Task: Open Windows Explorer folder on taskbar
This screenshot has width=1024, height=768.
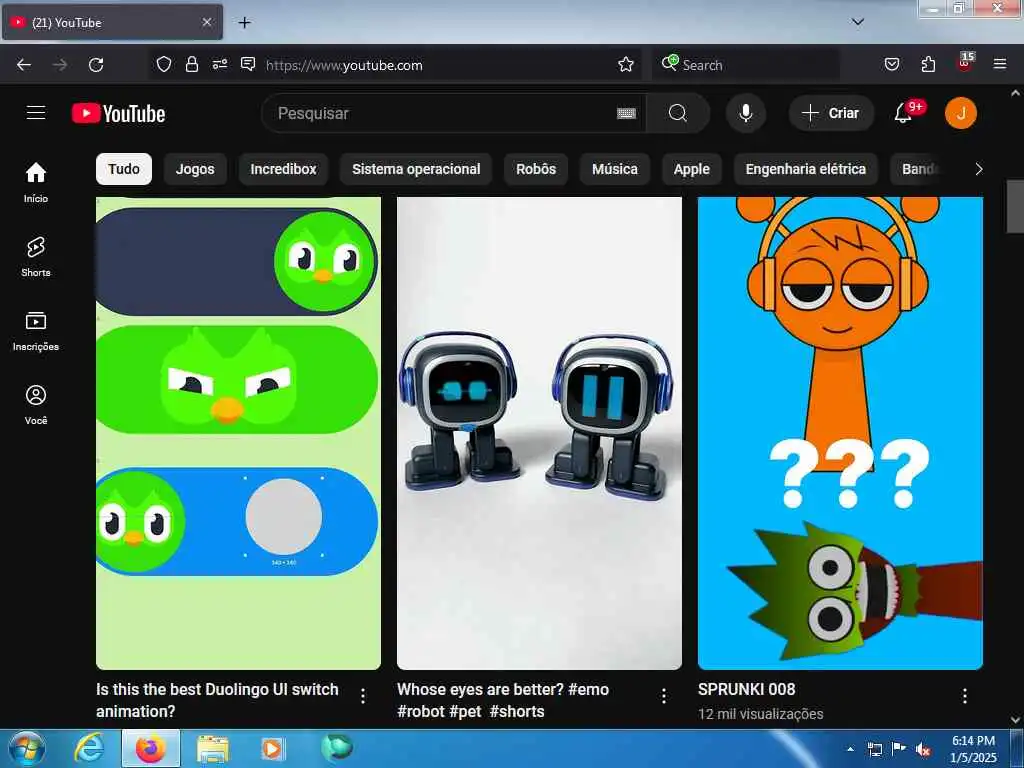Action: (x=212, y=749)
